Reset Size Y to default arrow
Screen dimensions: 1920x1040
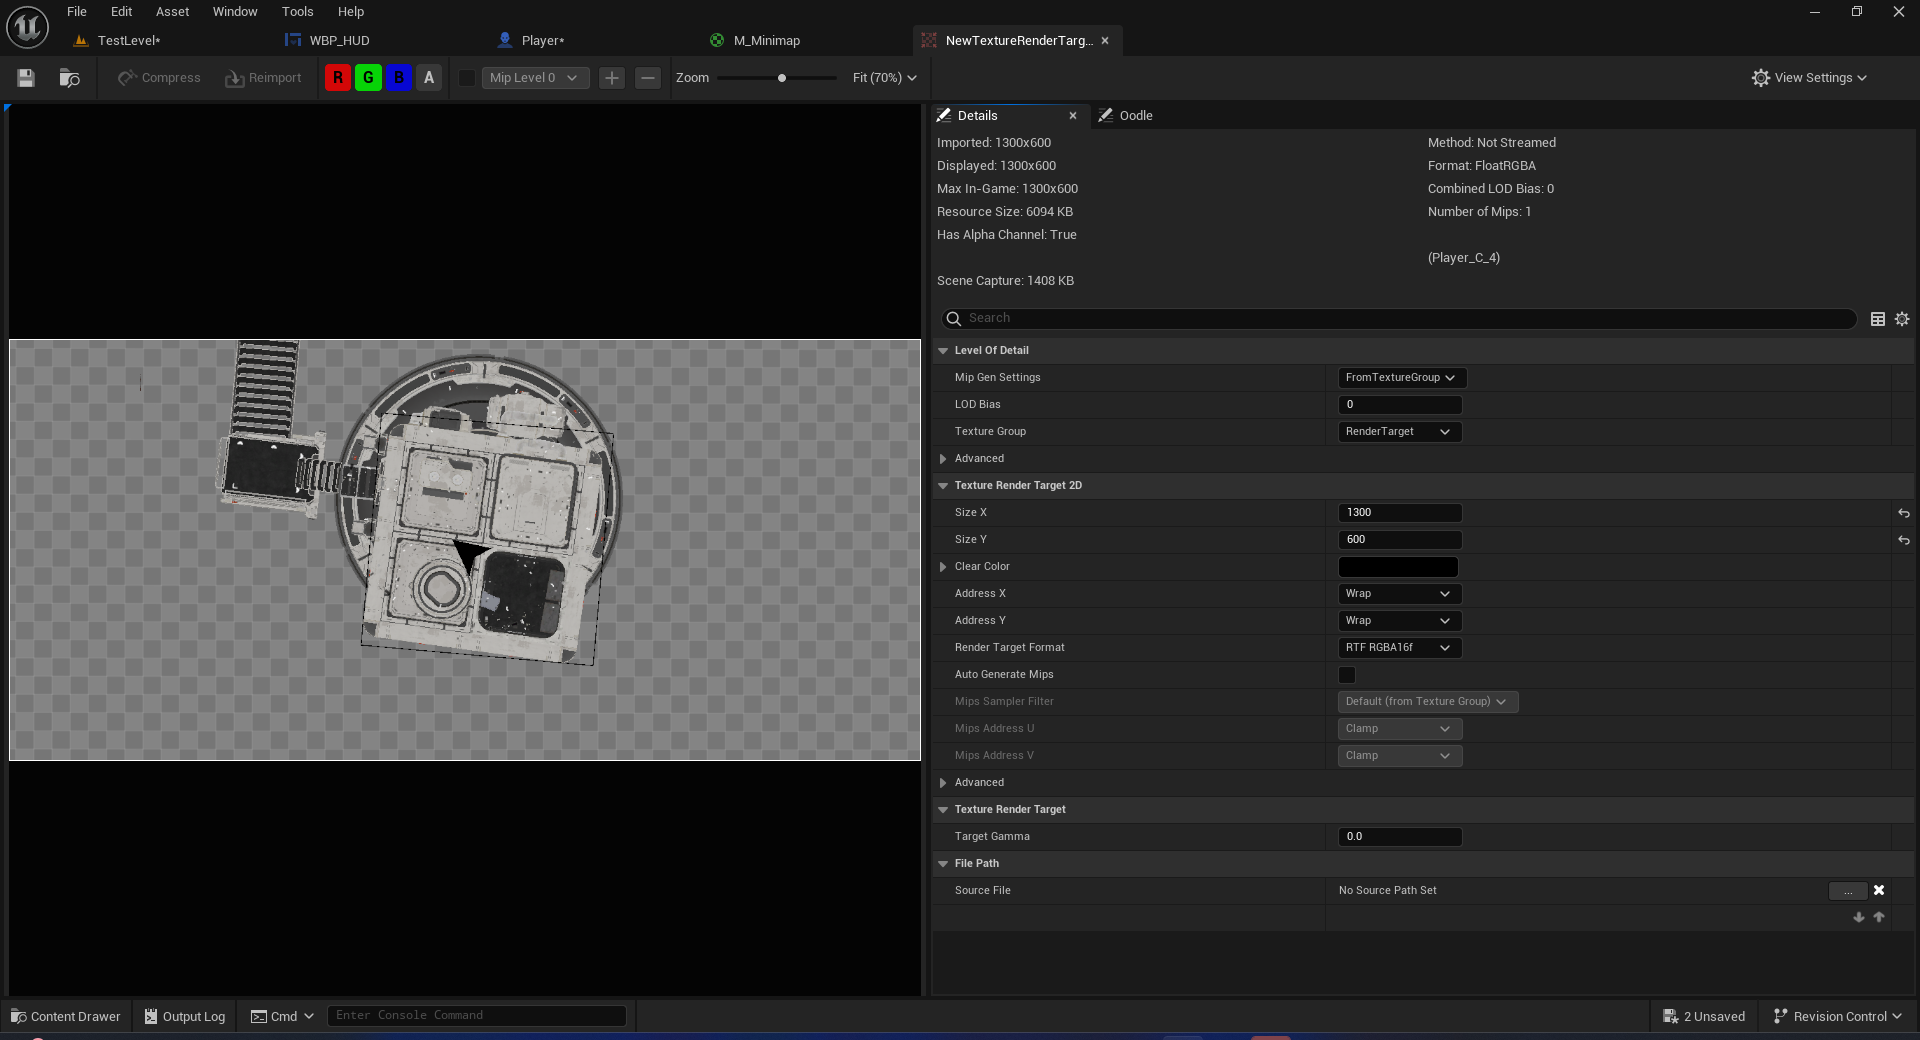click(1904, 540)
